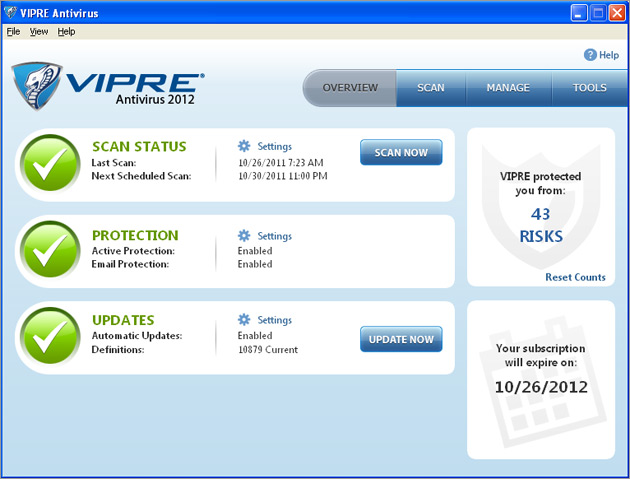Click the last scan date 10/26/2011 7:23 AM
Screen dimensions: 630x479
pyautogui.click(x=280, y=163)
